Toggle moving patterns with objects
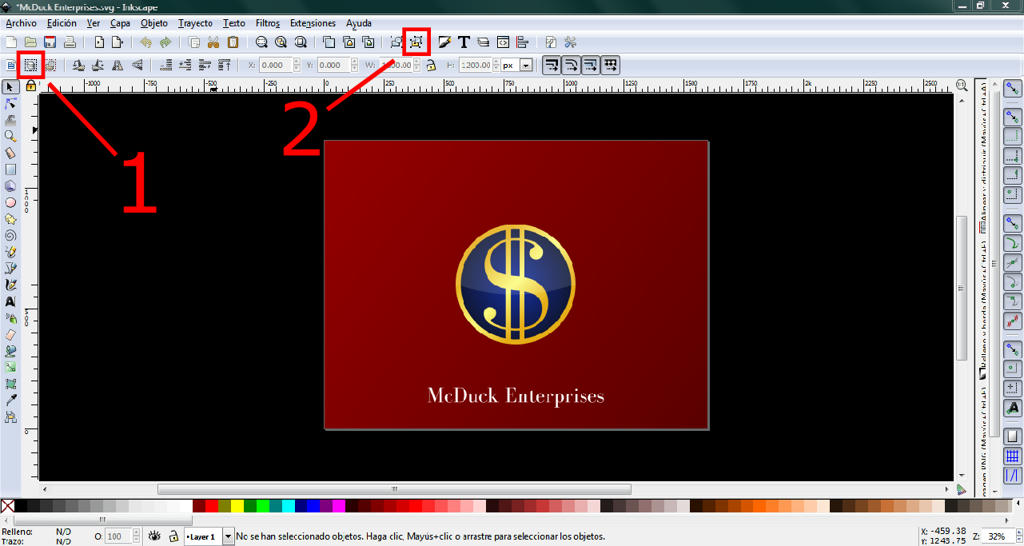Image resolution: width=1024 pixels, height=546 pixels. (610, 65)
